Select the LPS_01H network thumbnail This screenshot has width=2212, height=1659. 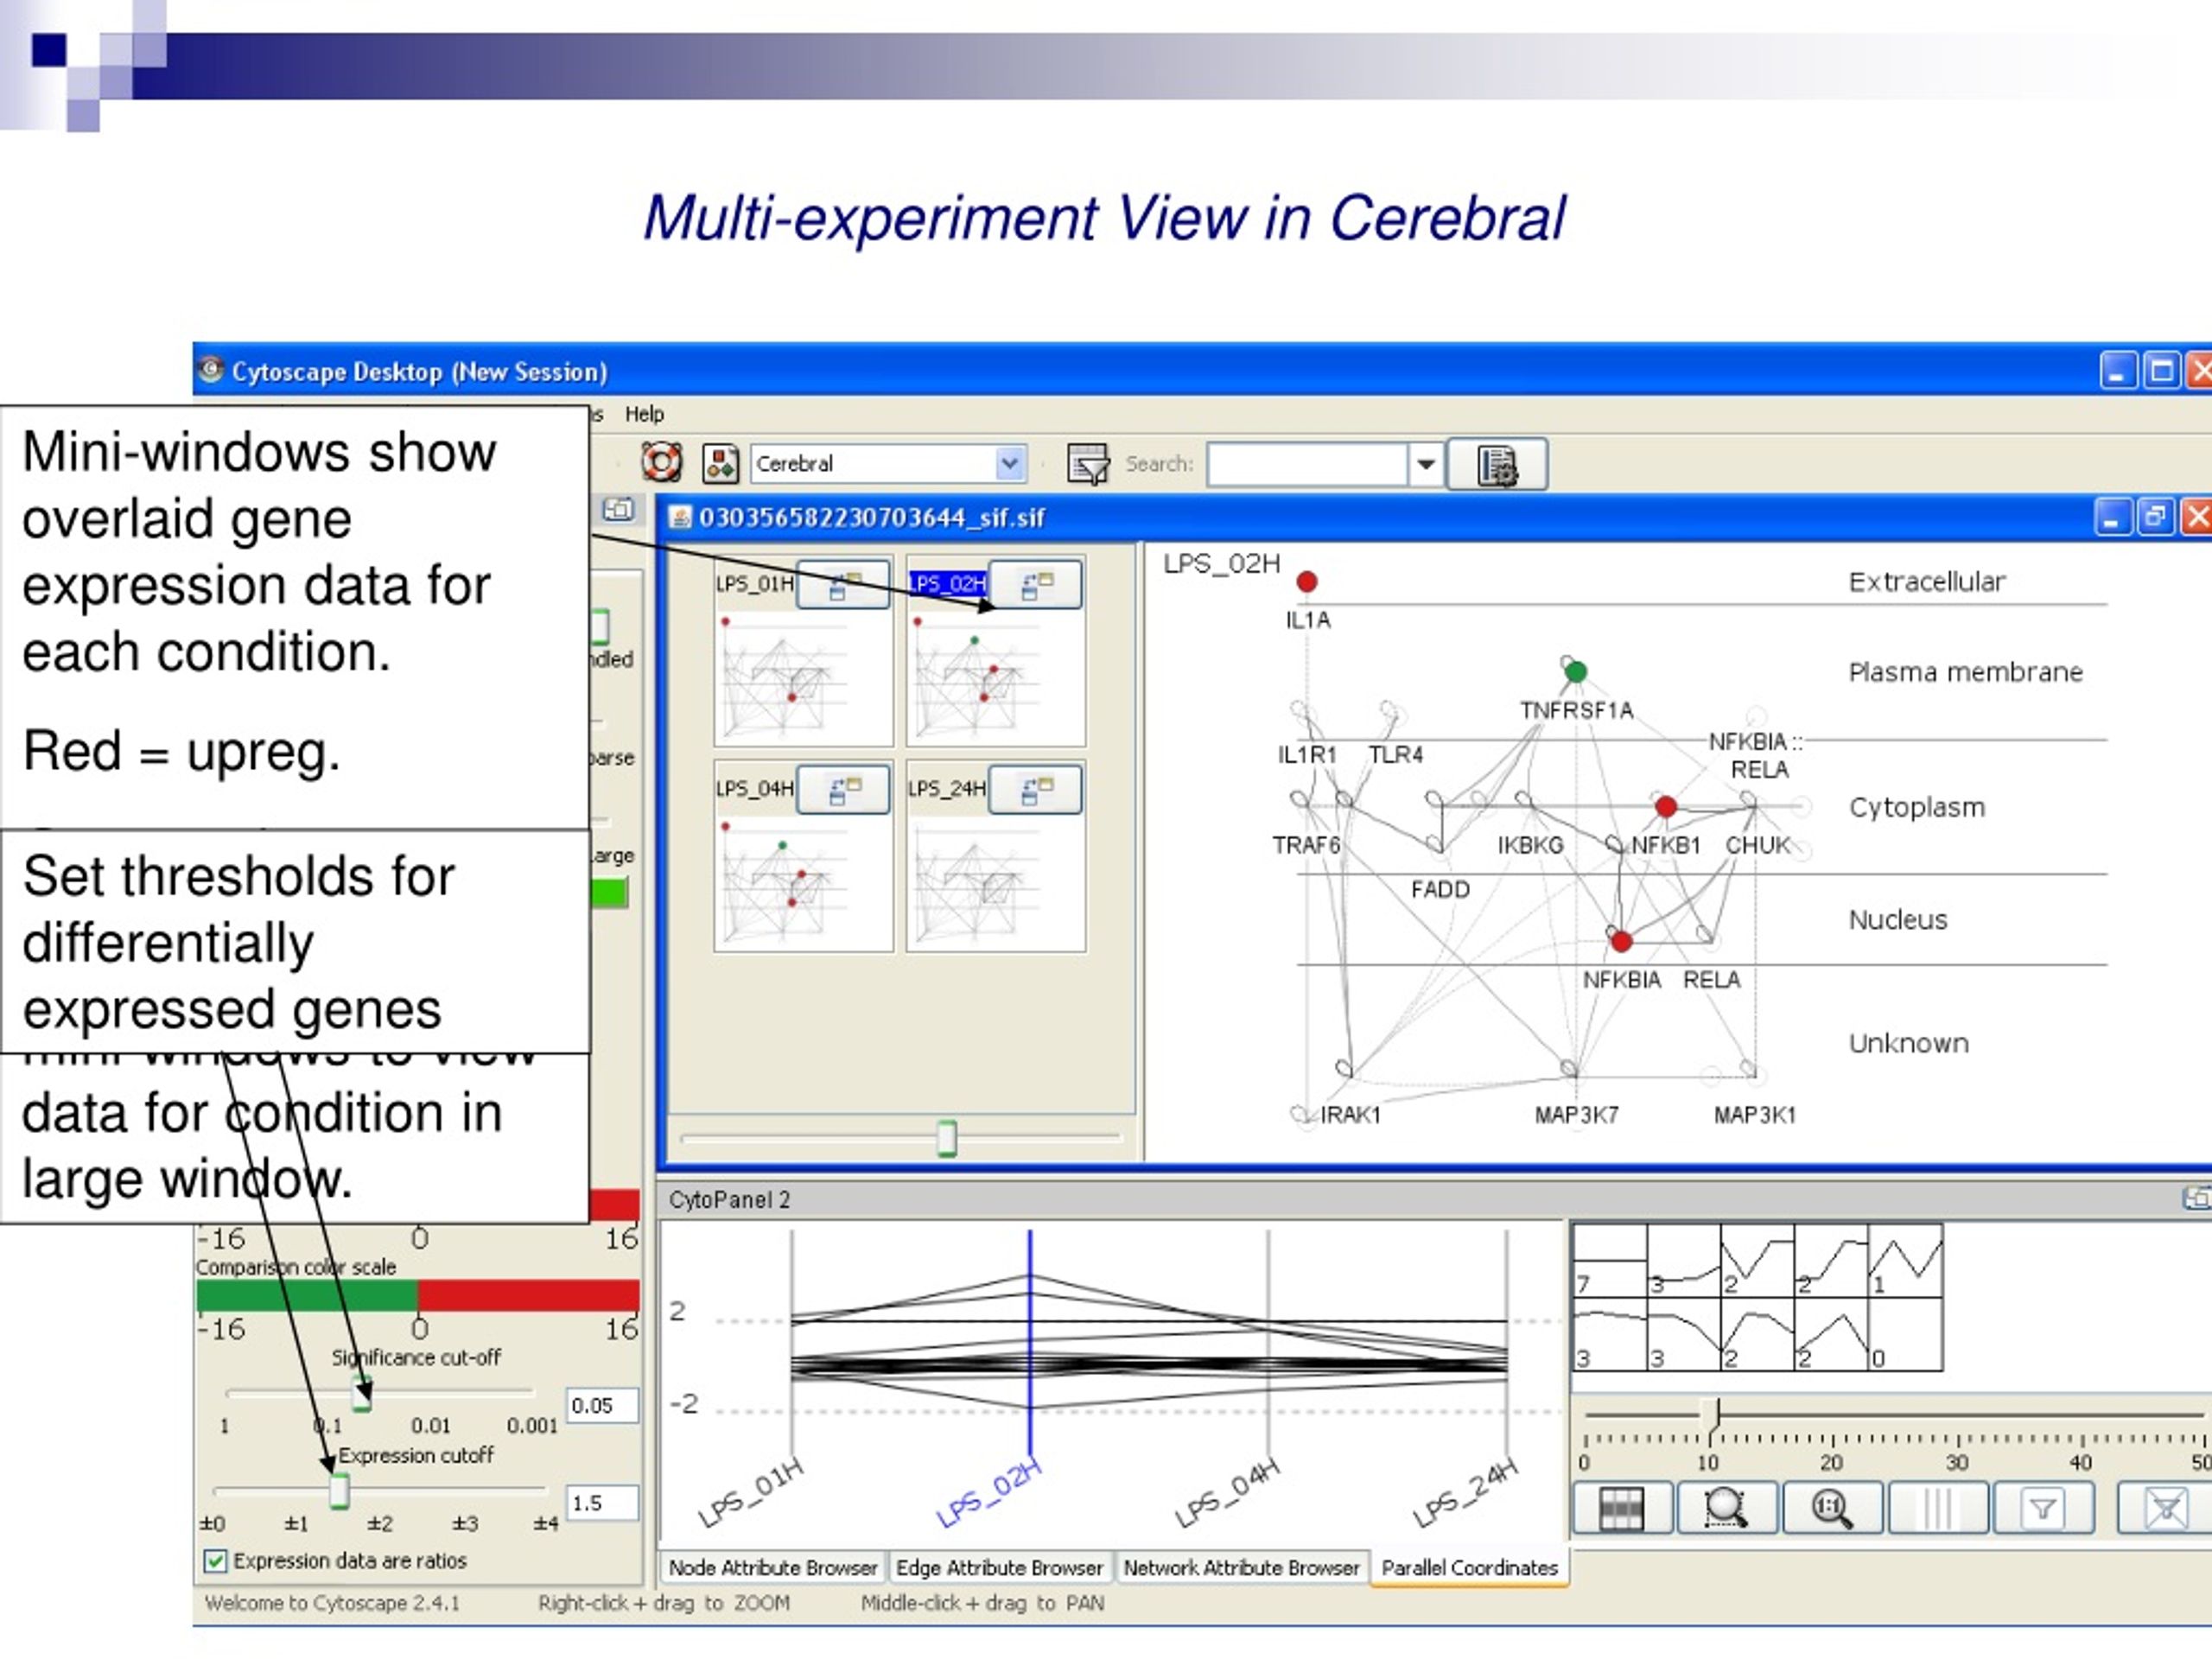click(803, 677)
